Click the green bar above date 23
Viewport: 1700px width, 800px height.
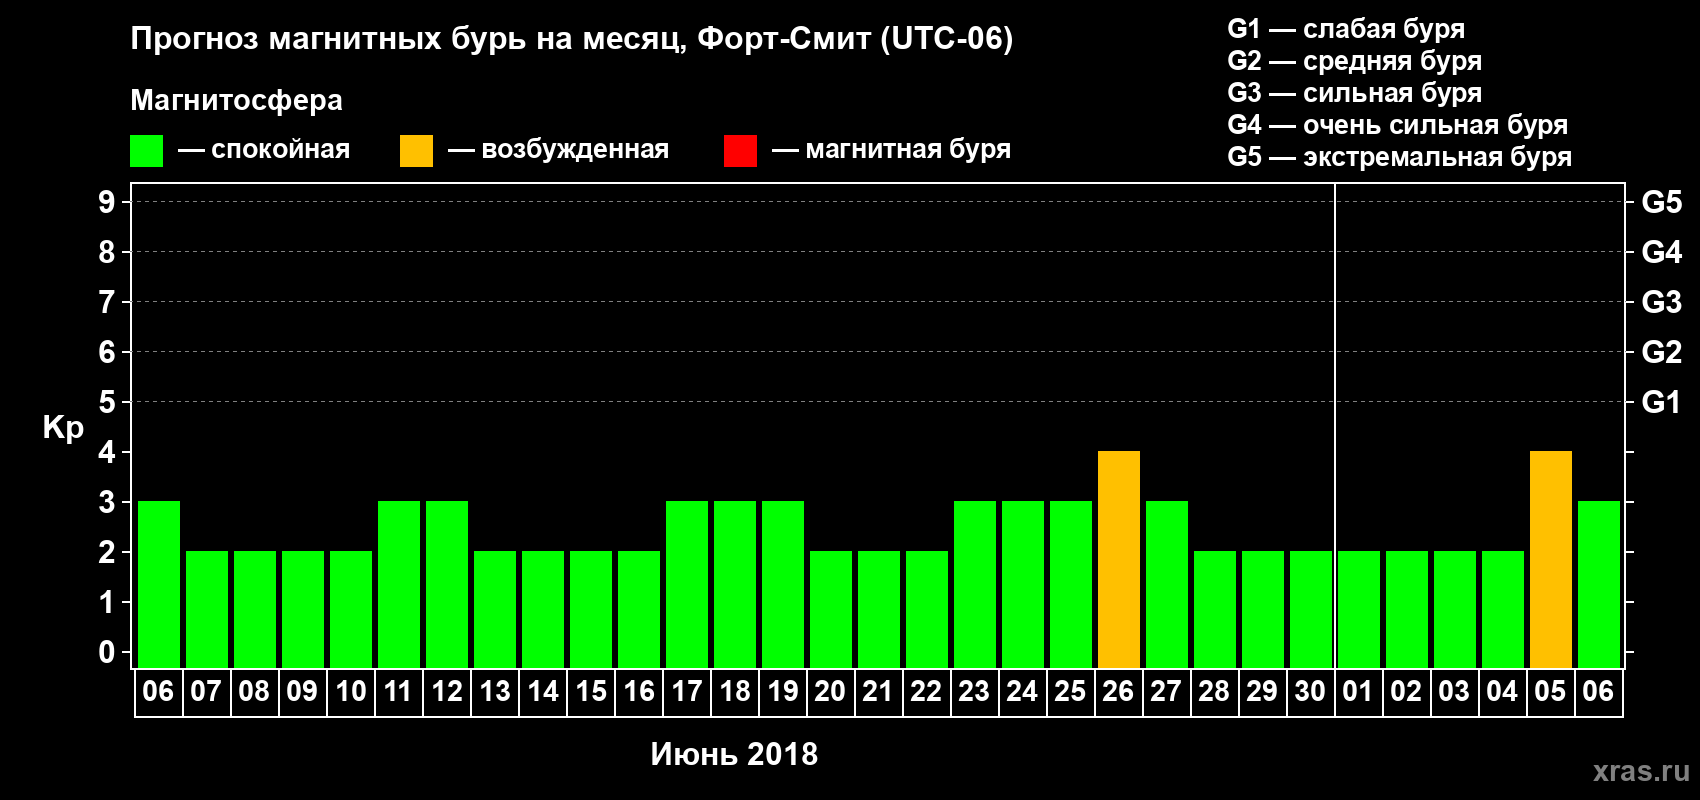(975, 584)
